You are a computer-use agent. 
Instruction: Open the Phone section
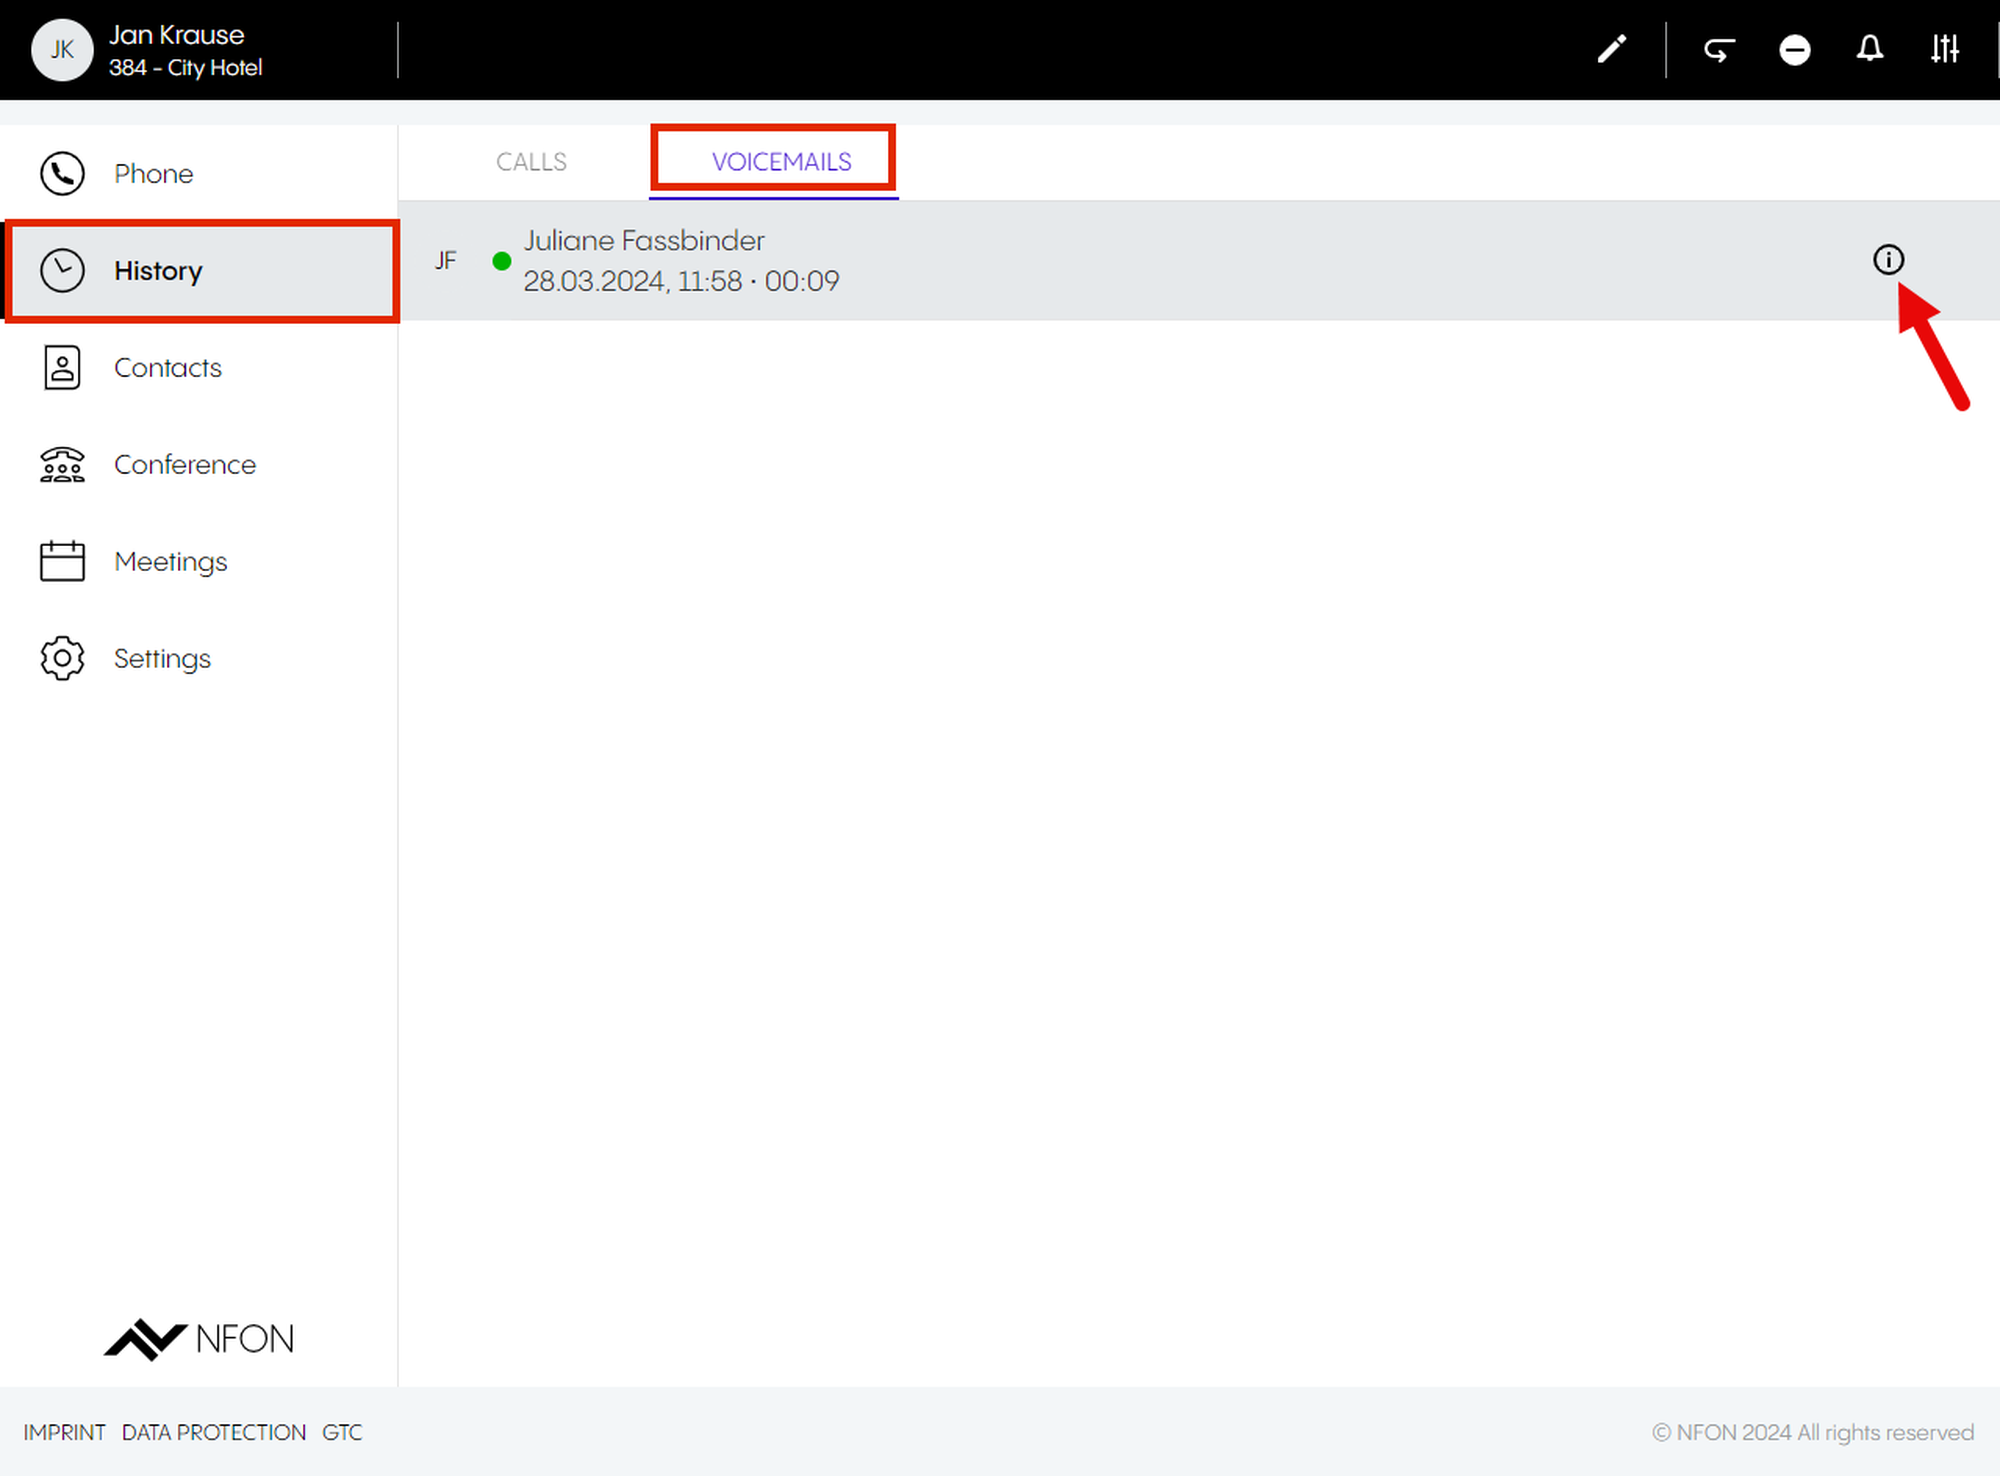[152, 174]
